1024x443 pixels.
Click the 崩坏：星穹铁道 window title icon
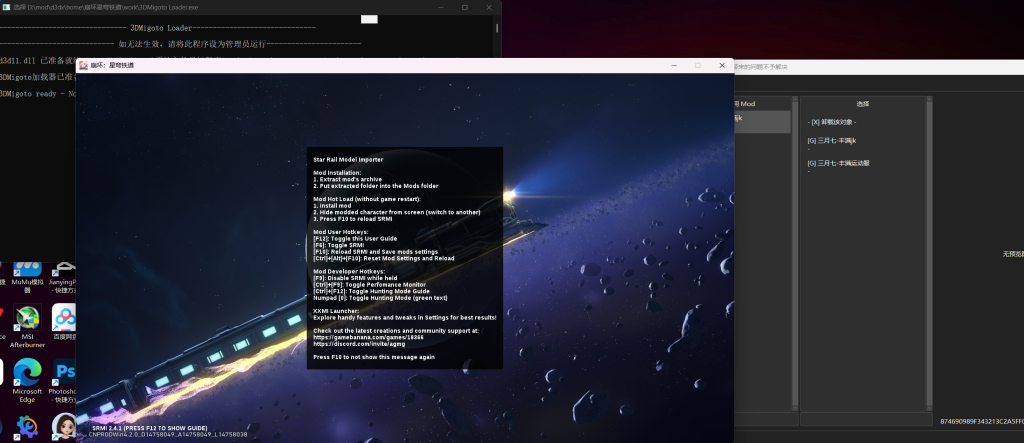(x=84, y=65)
